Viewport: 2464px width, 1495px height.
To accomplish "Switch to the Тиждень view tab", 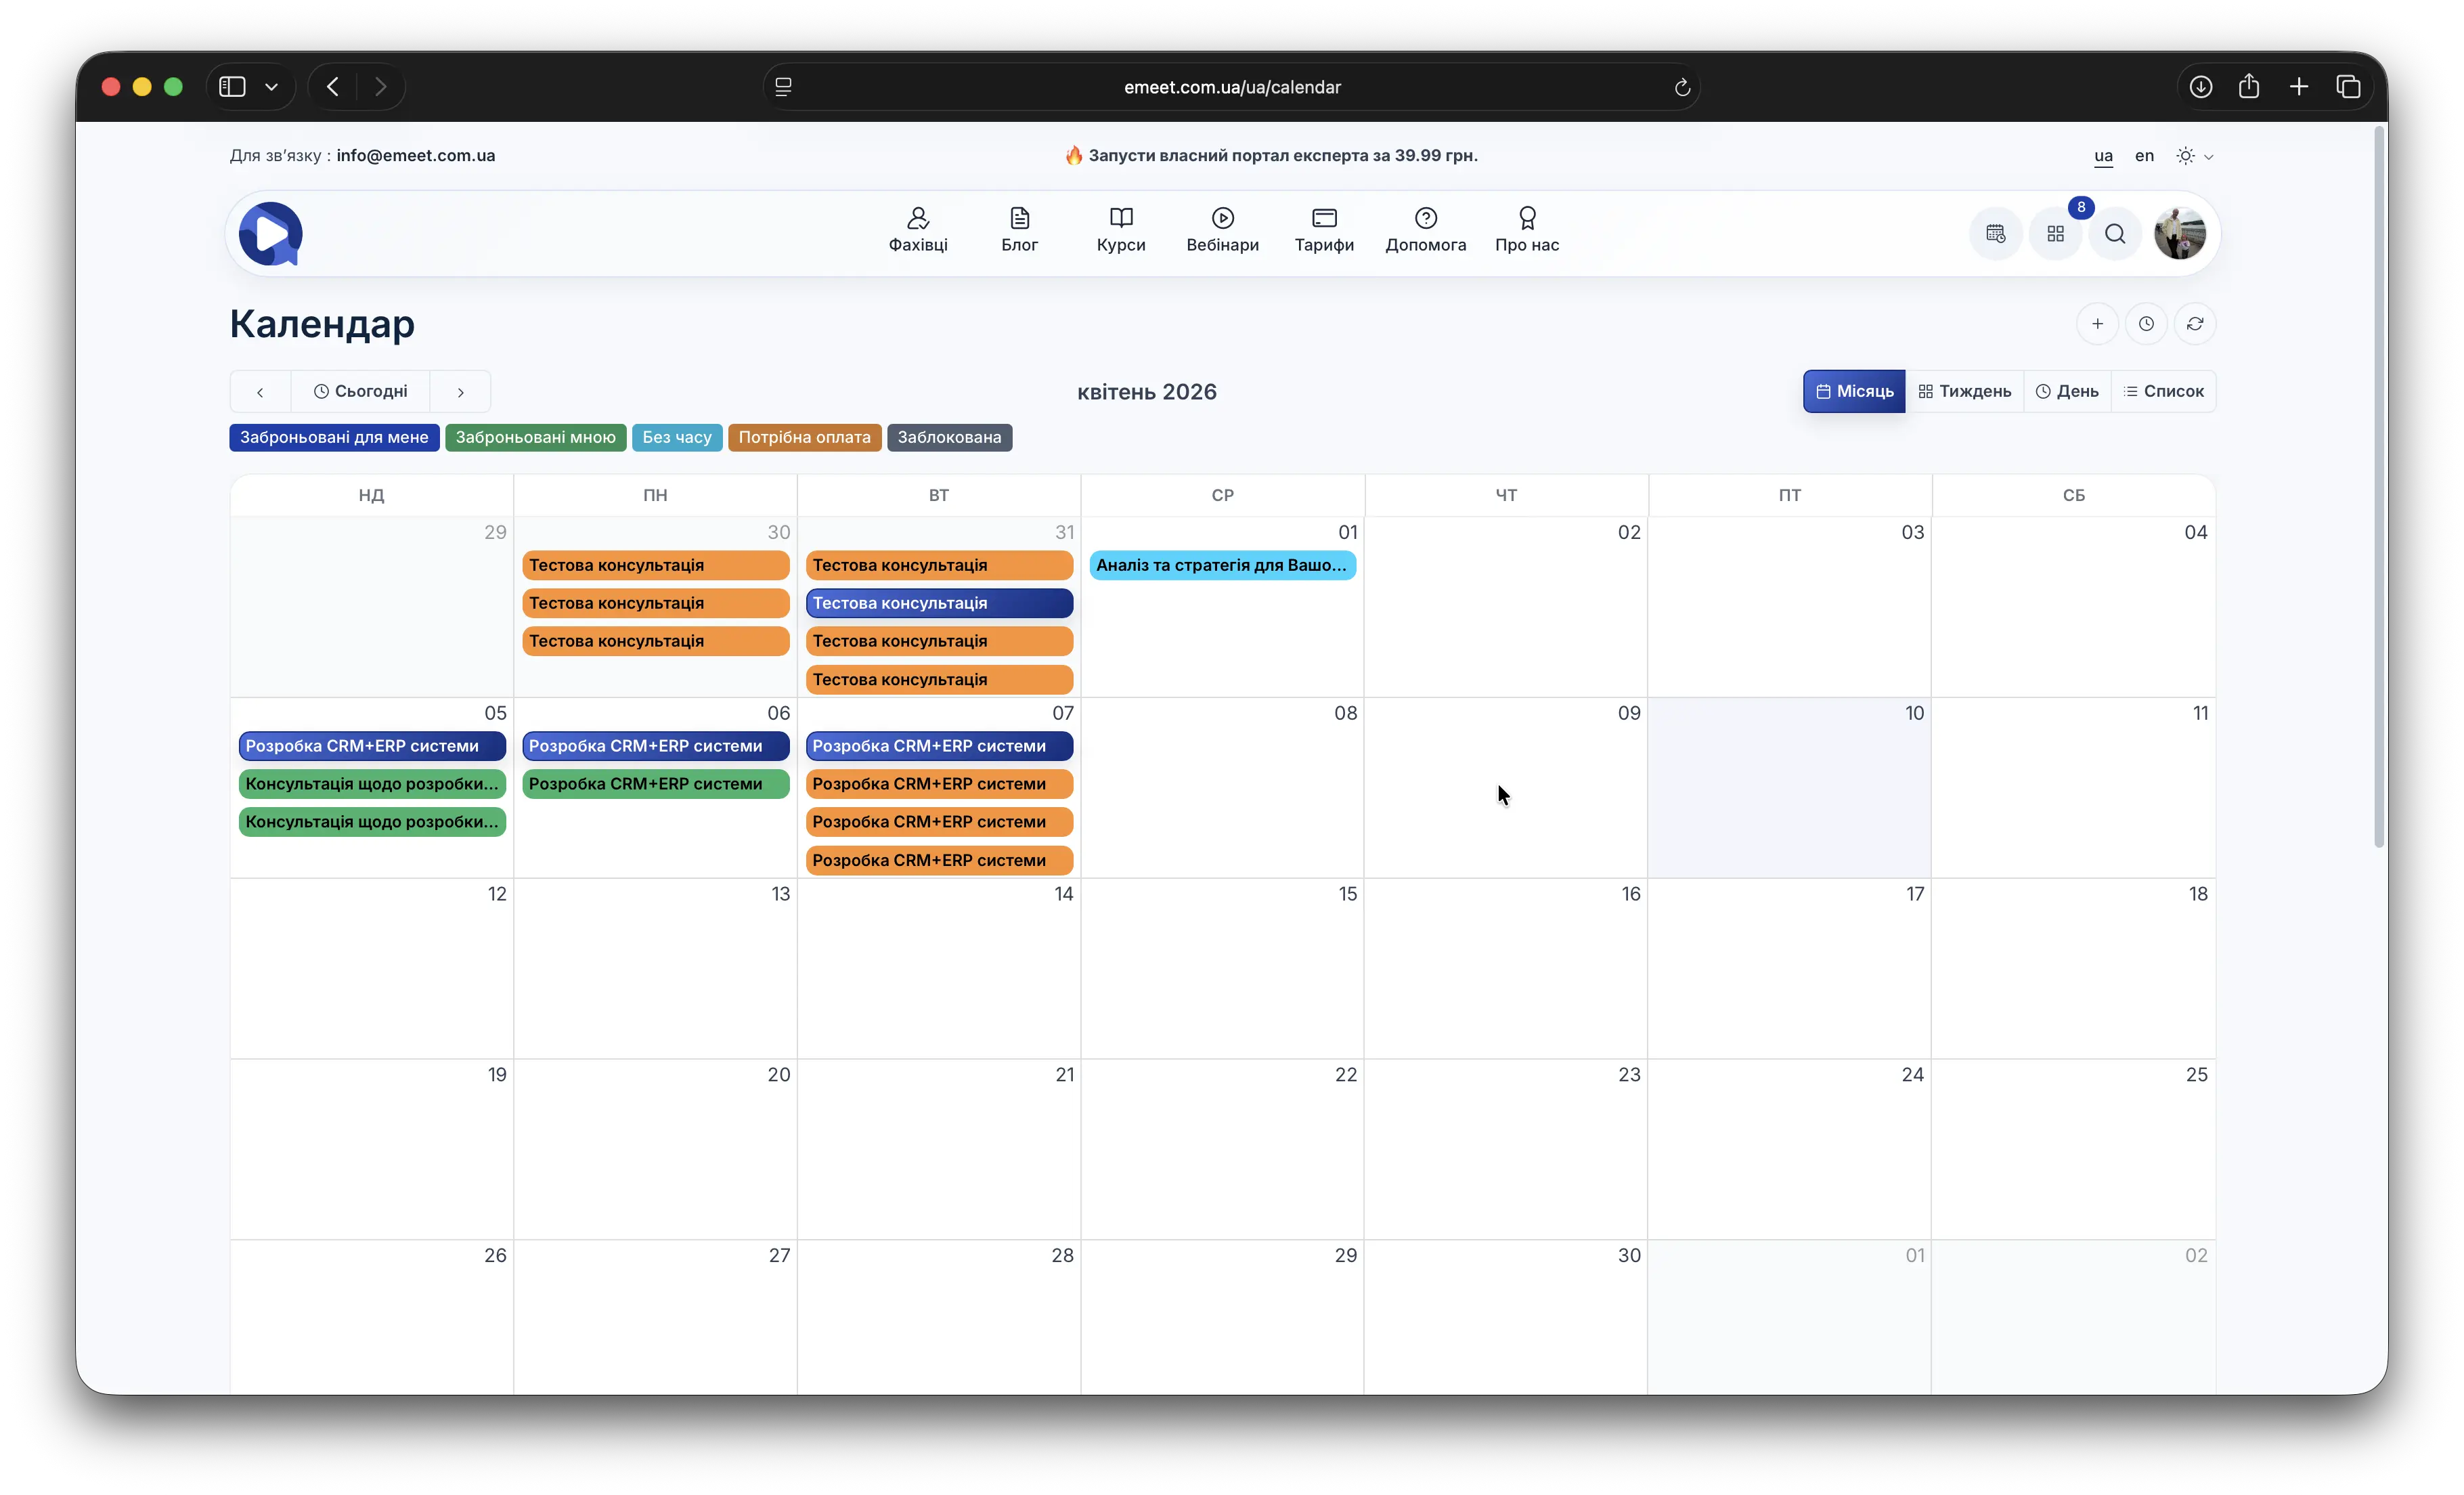I will pyautogui.click(x=1964, y=391).
